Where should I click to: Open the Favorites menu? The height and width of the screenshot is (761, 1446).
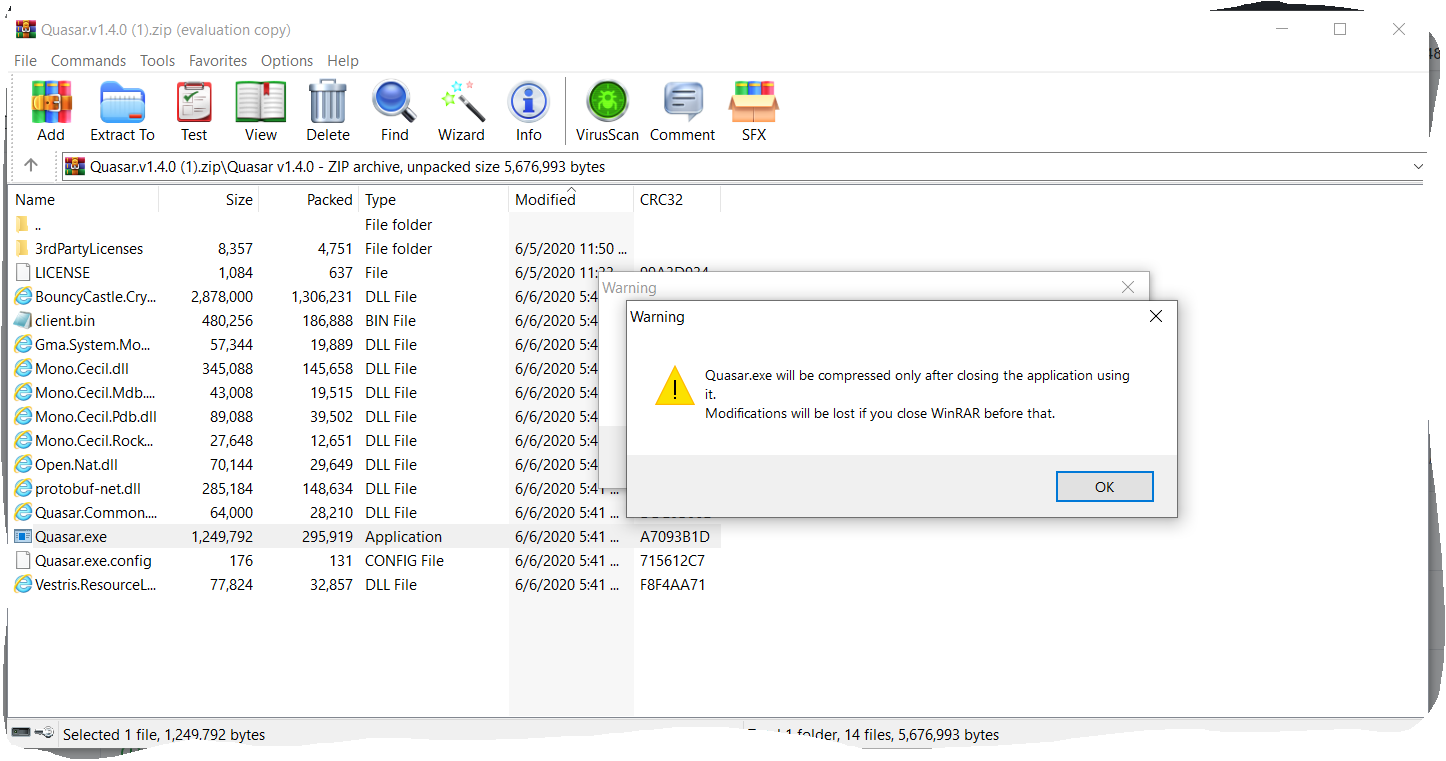point(218,61)
